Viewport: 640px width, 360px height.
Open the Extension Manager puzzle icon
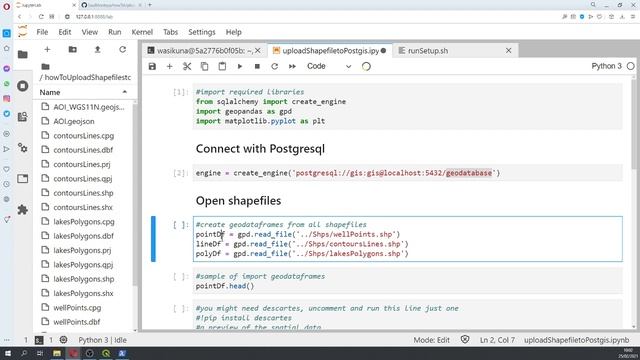tap(23, 210)
